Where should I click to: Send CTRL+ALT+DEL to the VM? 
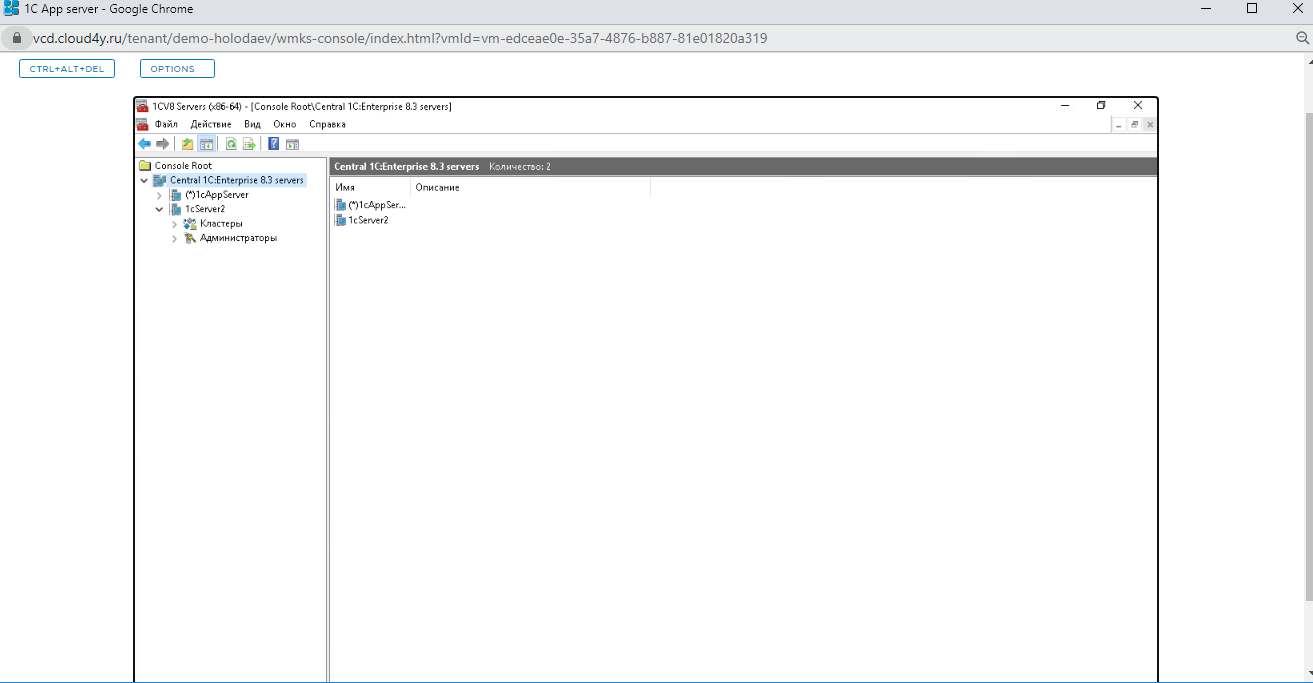coord(68,69)
